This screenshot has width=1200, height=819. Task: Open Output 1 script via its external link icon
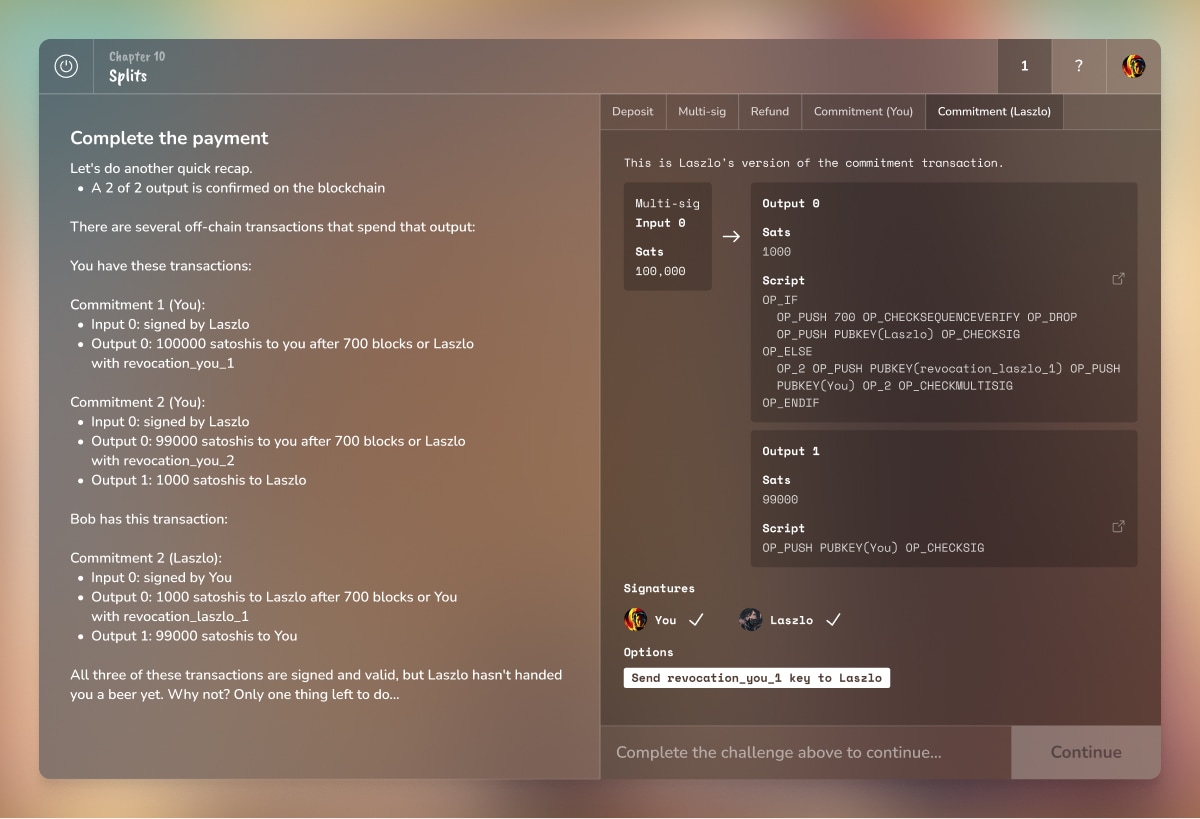tap(1118, 526)
